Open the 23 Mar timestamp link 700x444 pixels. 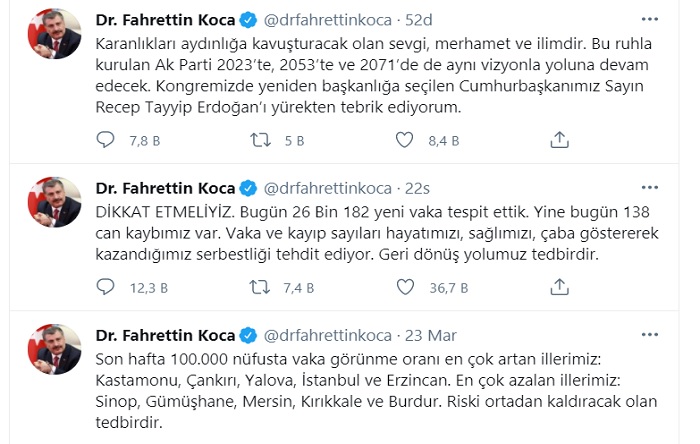429,333
